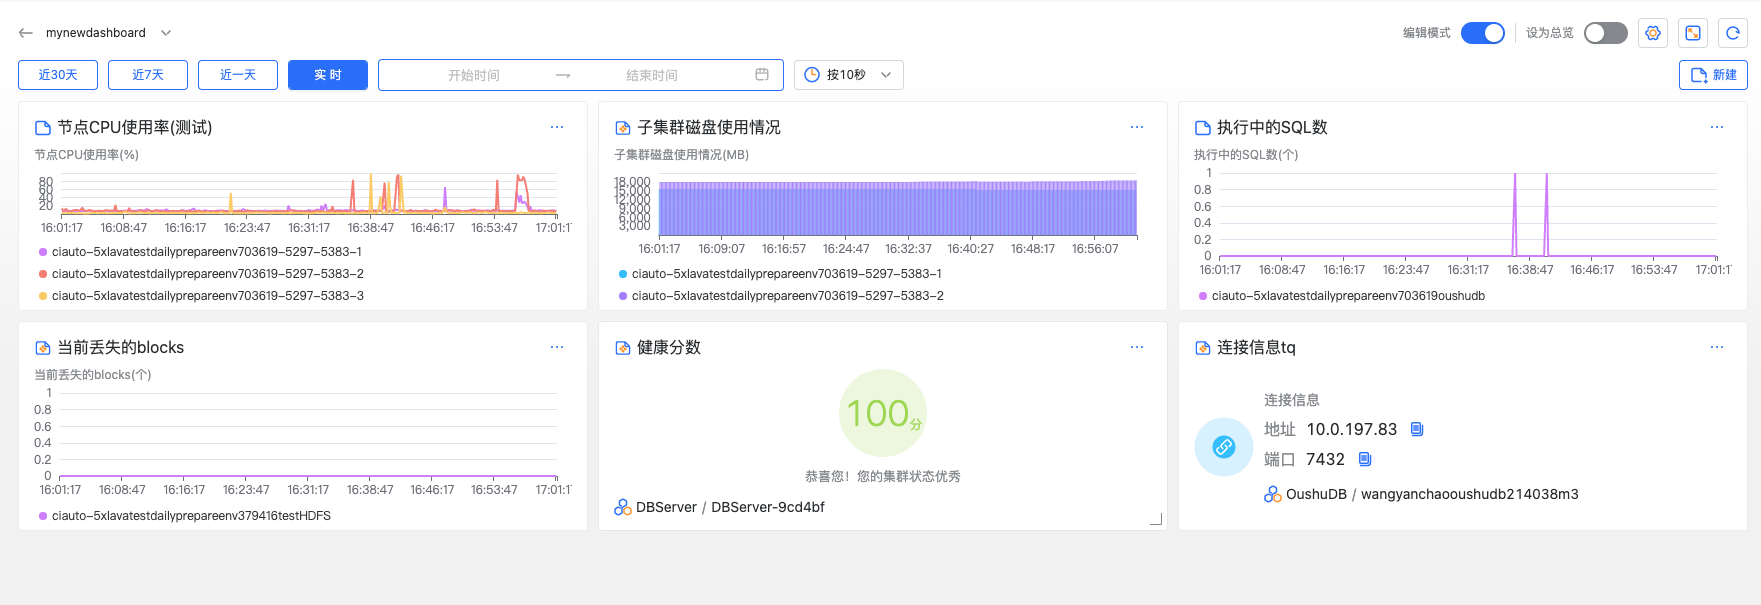Expand the mynewdashboard dropdown chevron
Image resolution: width=1761 pixels, height=605 pixels.
[166, 33]
